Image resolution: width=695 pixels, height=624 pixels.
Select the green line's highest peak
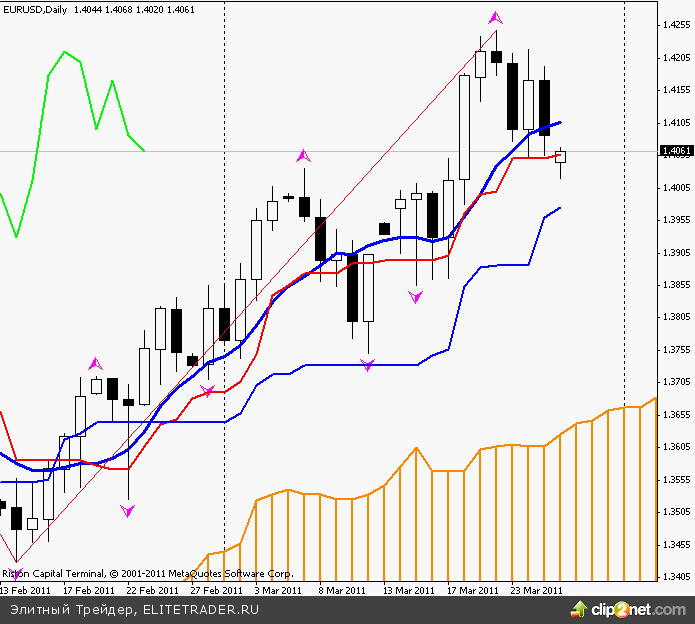[x=65, y=52]
